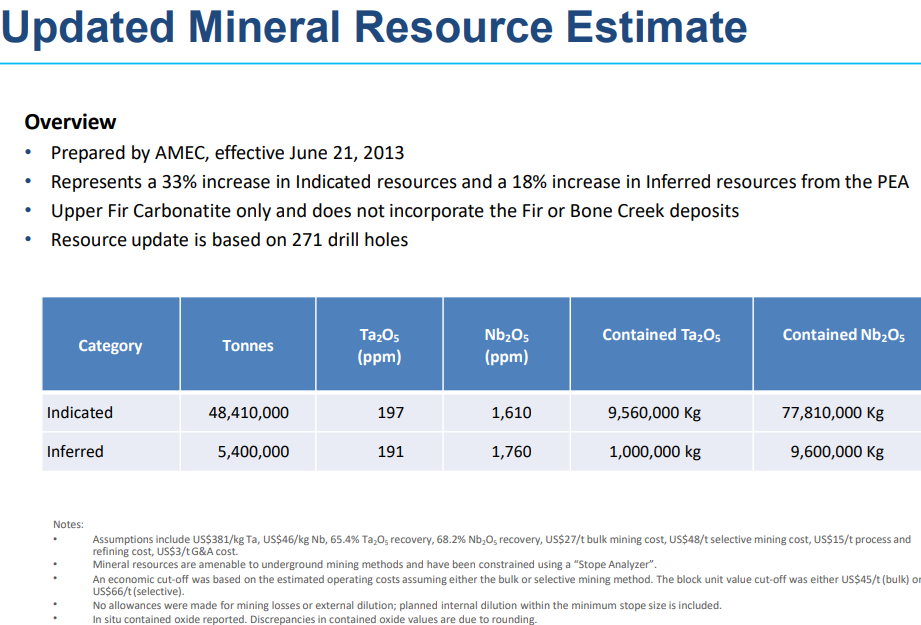Viewport: 921px width, 625px height.
Task: Click the note mentioning 'Stope Analyzer'
Action: [x=374, y=565]
